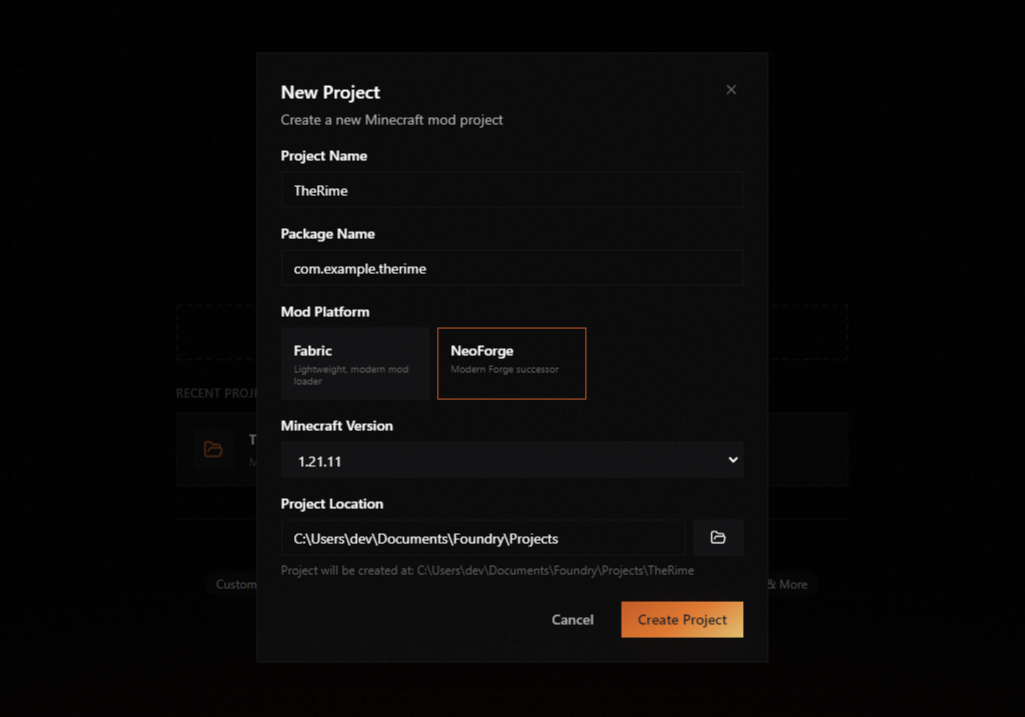The image size is (1025, 717).
Task: Cancel the new project creation
Action: (x=572, y=619)
